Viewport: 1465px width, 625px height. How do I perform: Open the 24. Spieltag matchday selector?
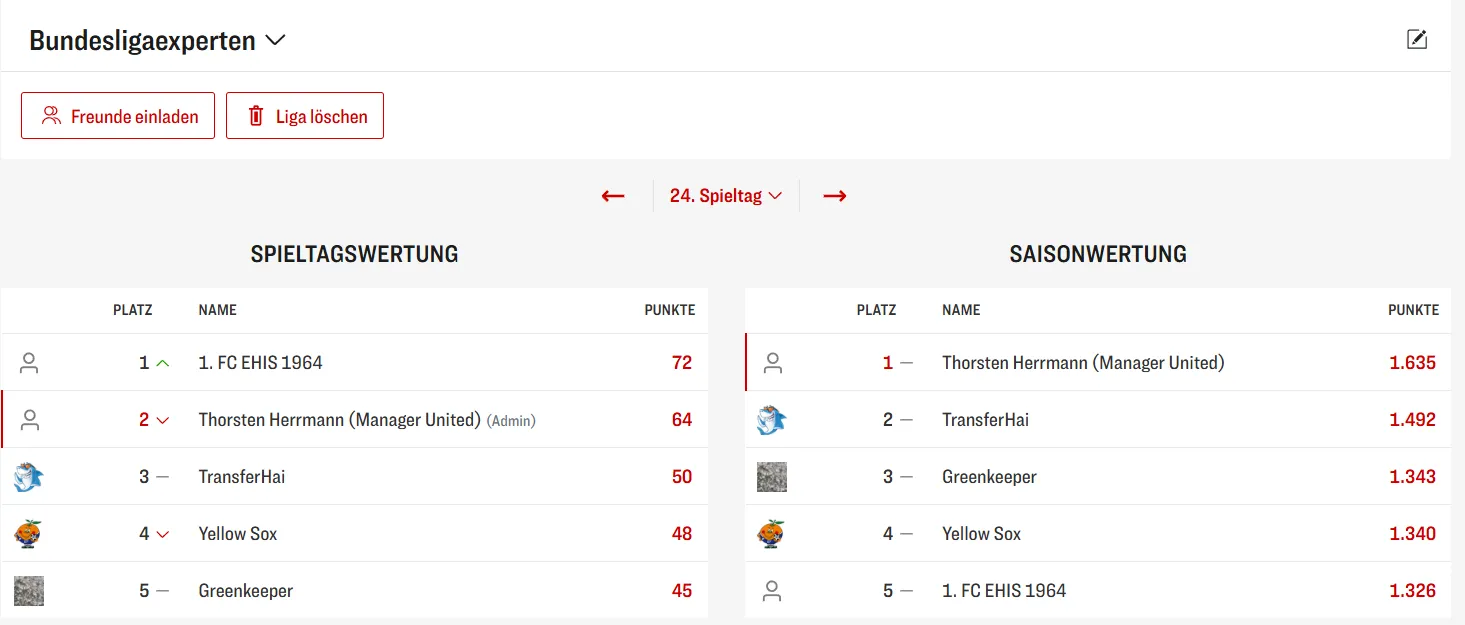(x=725, y=196)
